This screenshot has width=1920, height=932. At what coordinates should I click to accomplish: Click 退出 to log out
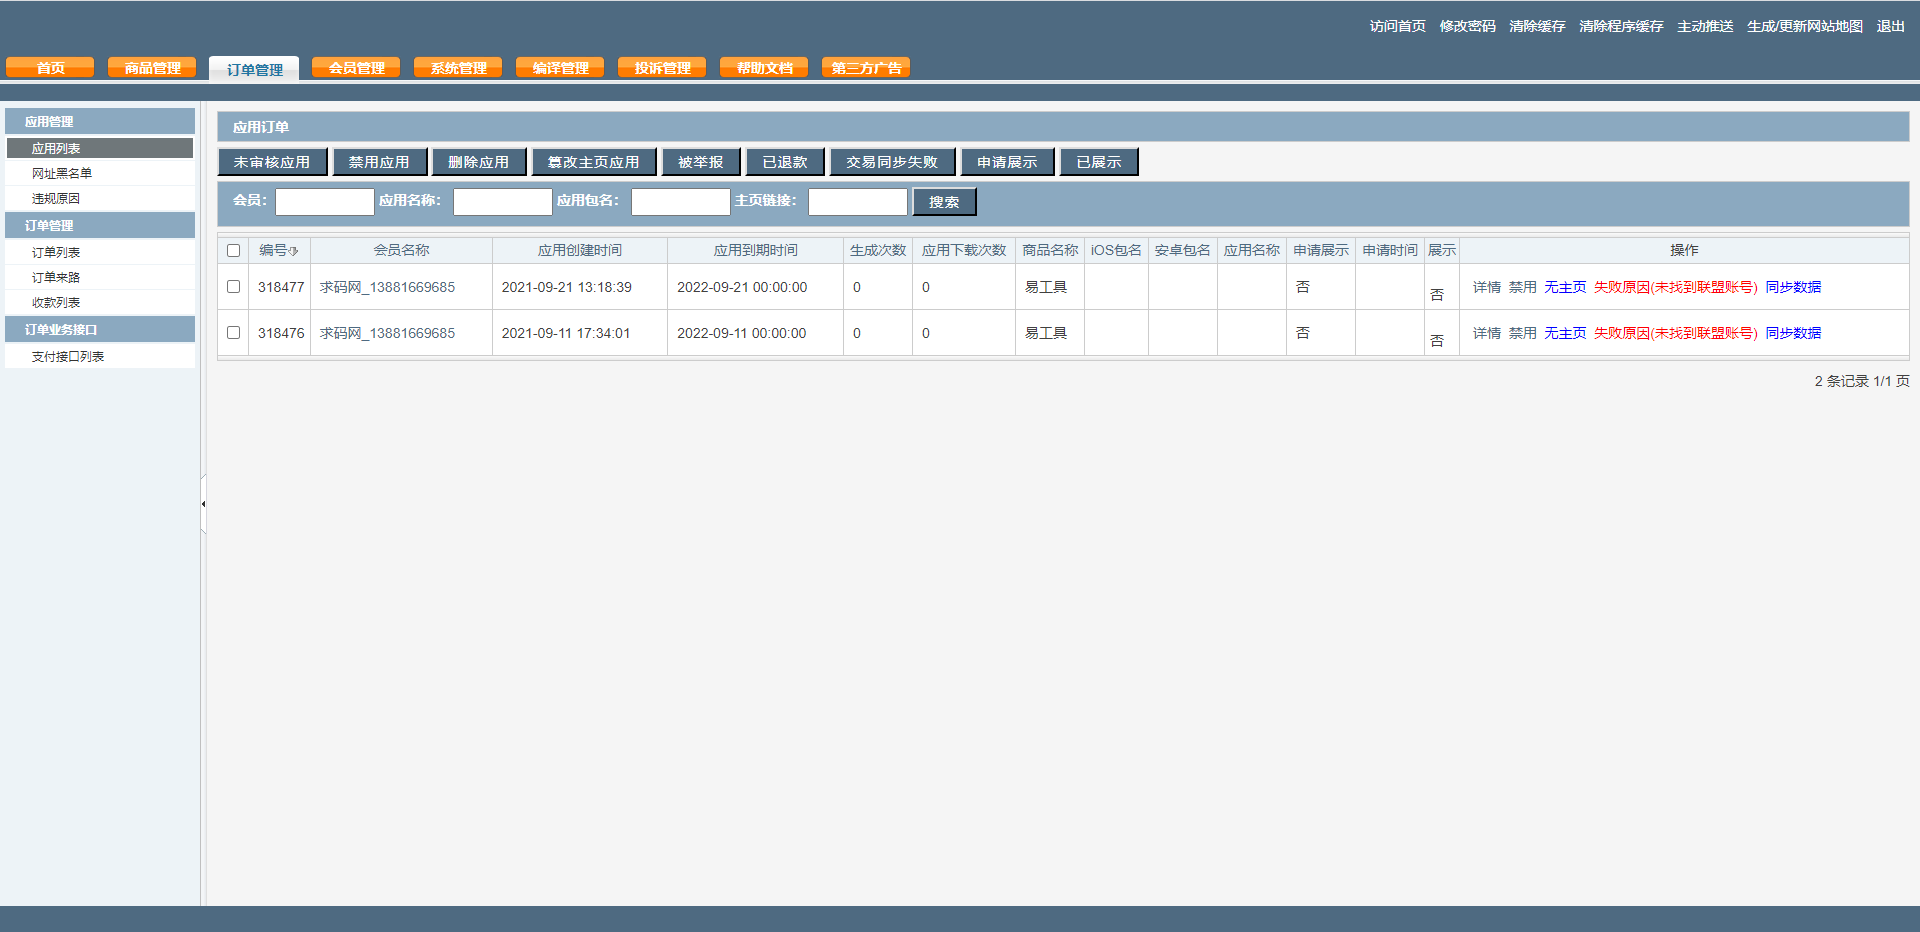click(x=1890, y=26)
